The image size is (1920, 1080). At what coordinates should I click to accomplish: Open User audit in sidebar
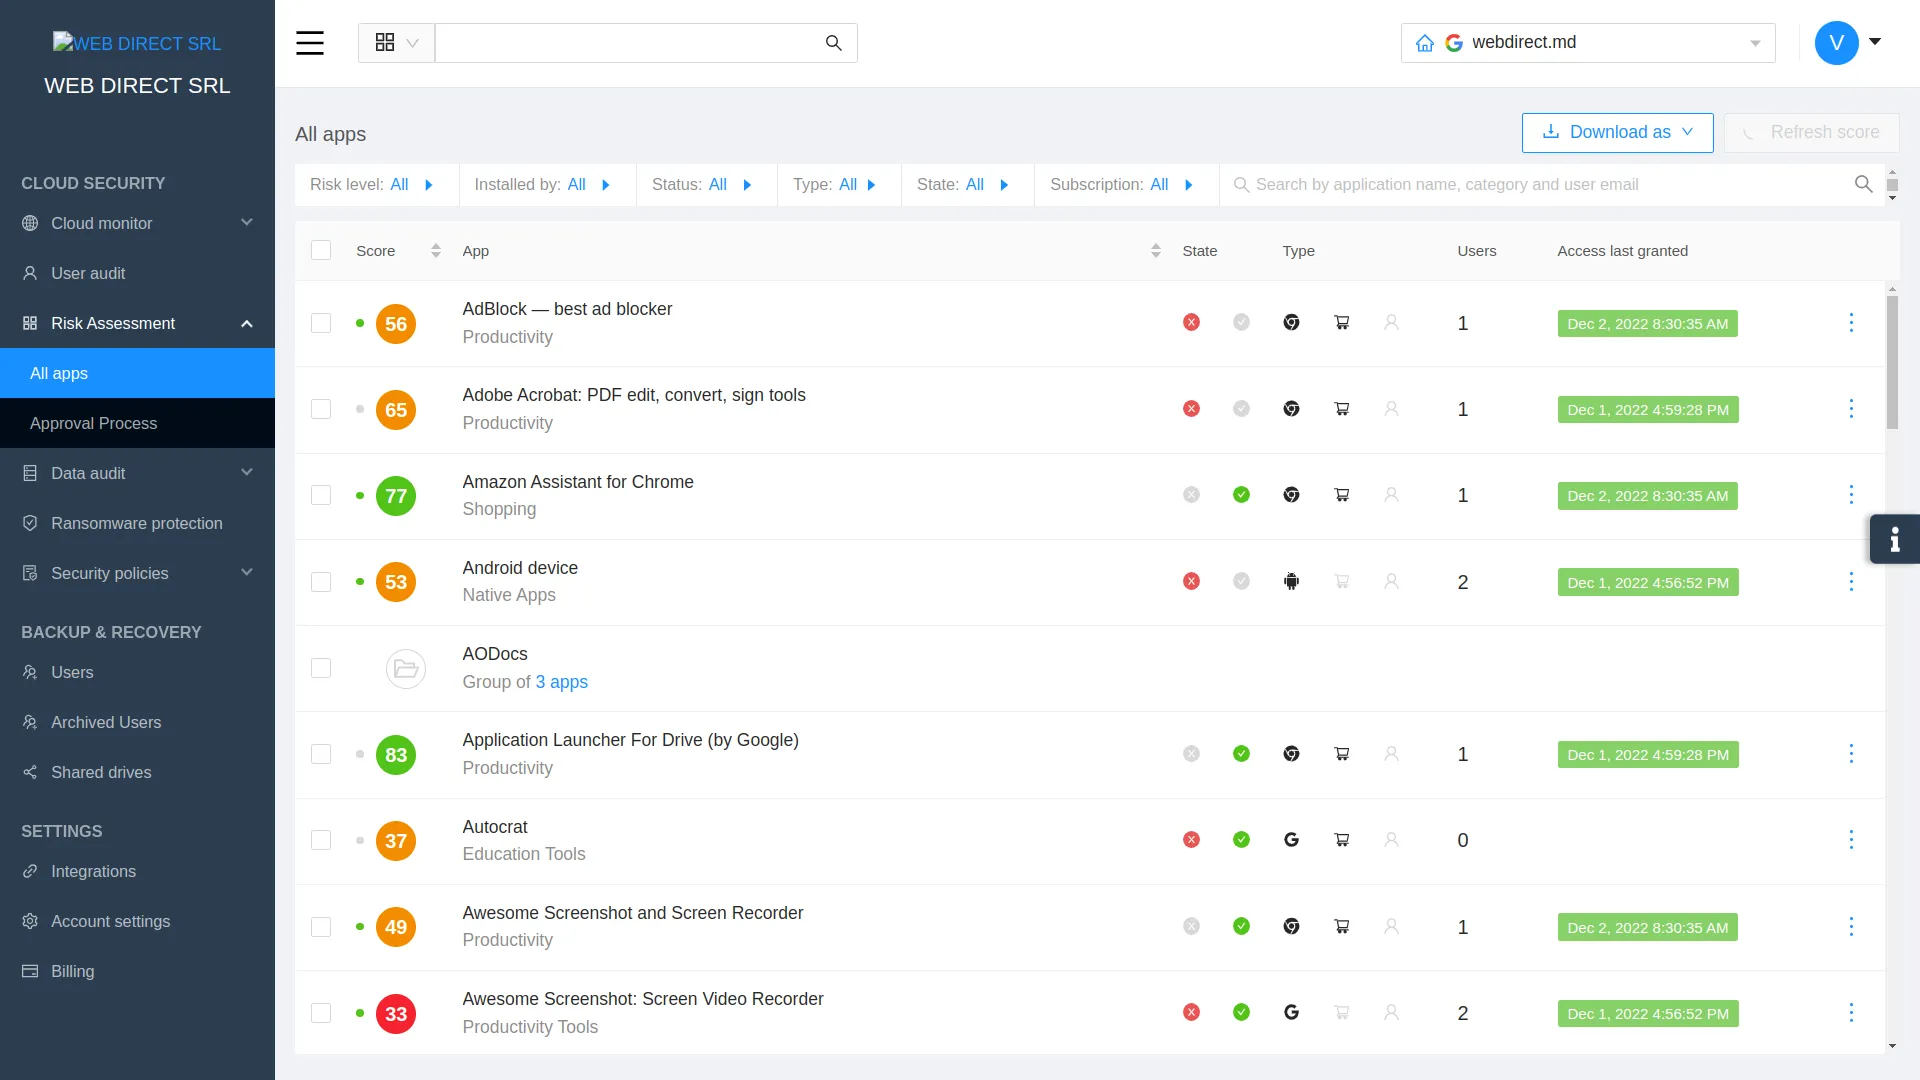[137, 273]
